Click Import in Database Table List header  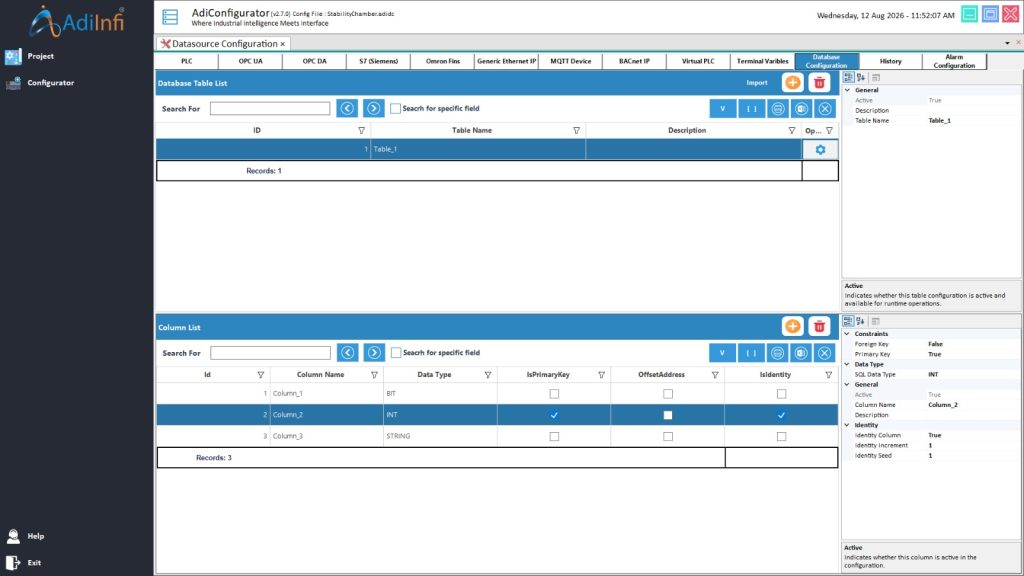(x=757, y=83)
